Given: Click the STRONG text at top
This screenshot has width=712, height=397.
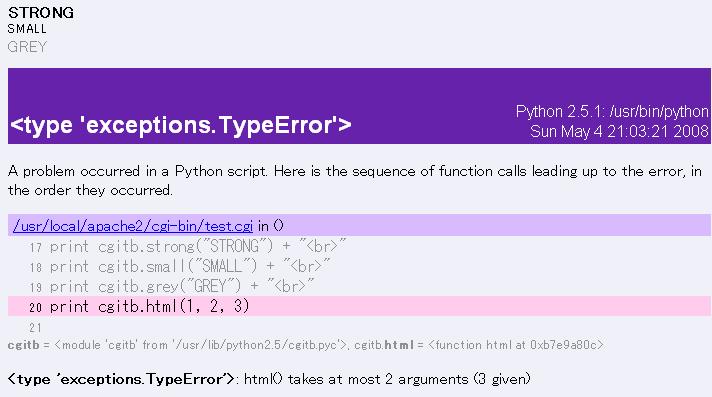Looking at the screenshot, I should coord(41,13).
